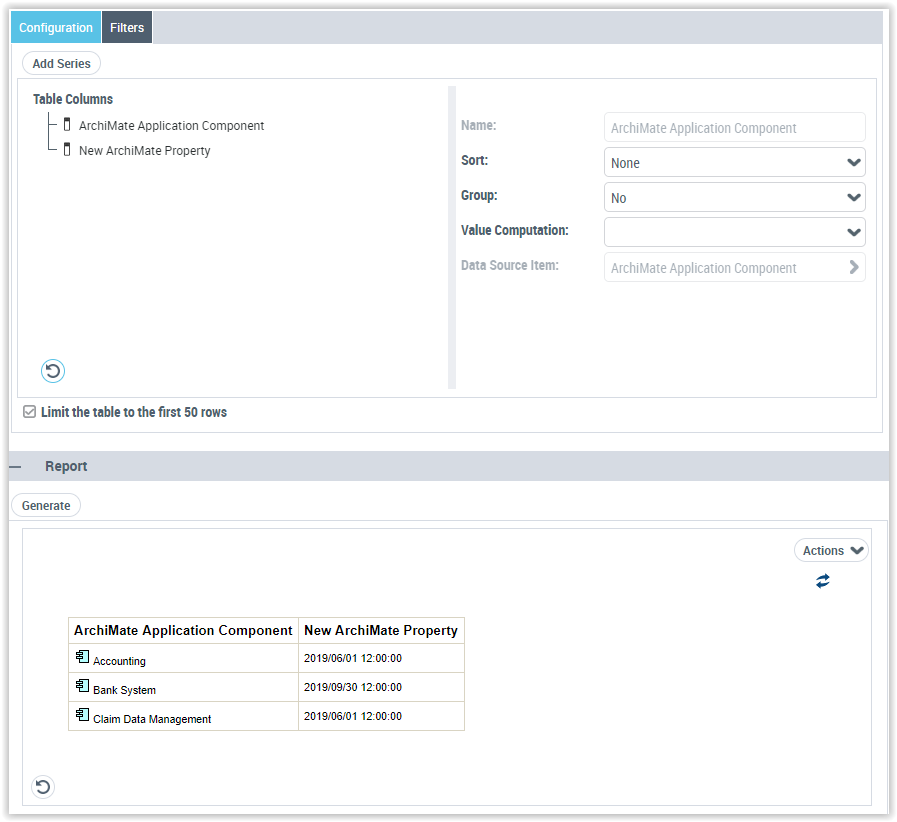Click the reset icon under Table Columns
Viewport: 897px width, 822px height.
[53, 372]
